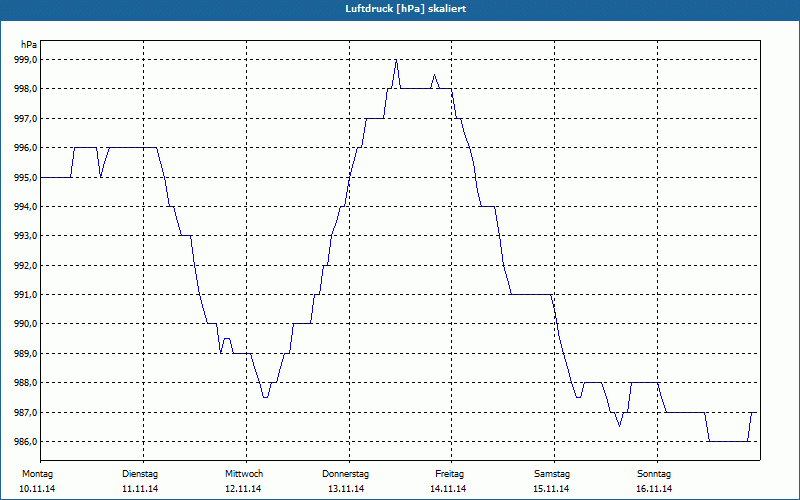
Task: Click the 992,0 axis value
Action: tap(26, 265)
